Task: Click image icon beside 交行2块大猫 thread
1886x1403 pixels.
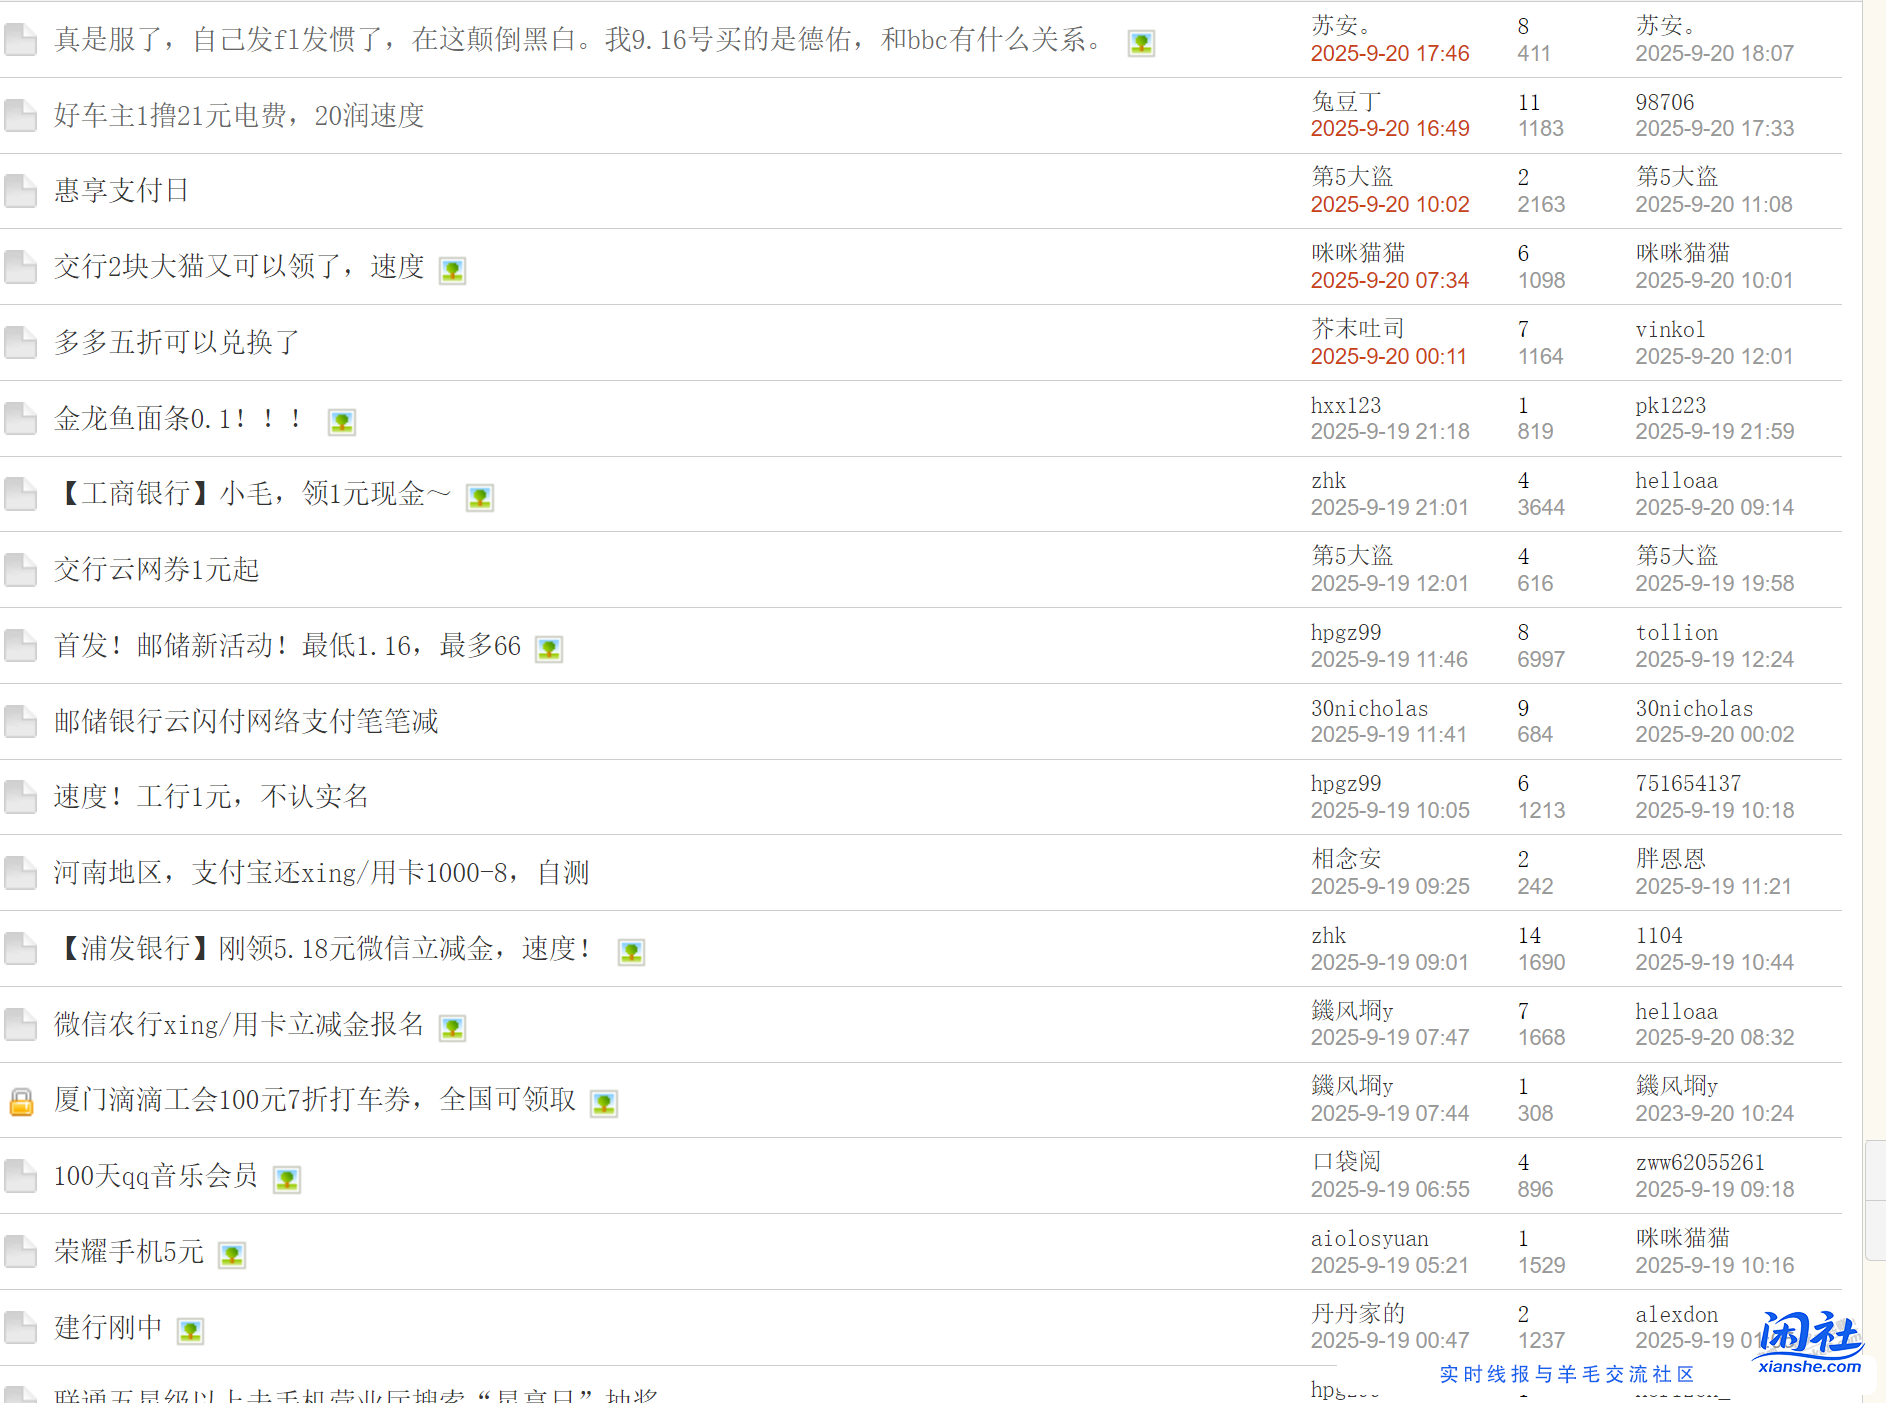Action: [x=452, y=270]
